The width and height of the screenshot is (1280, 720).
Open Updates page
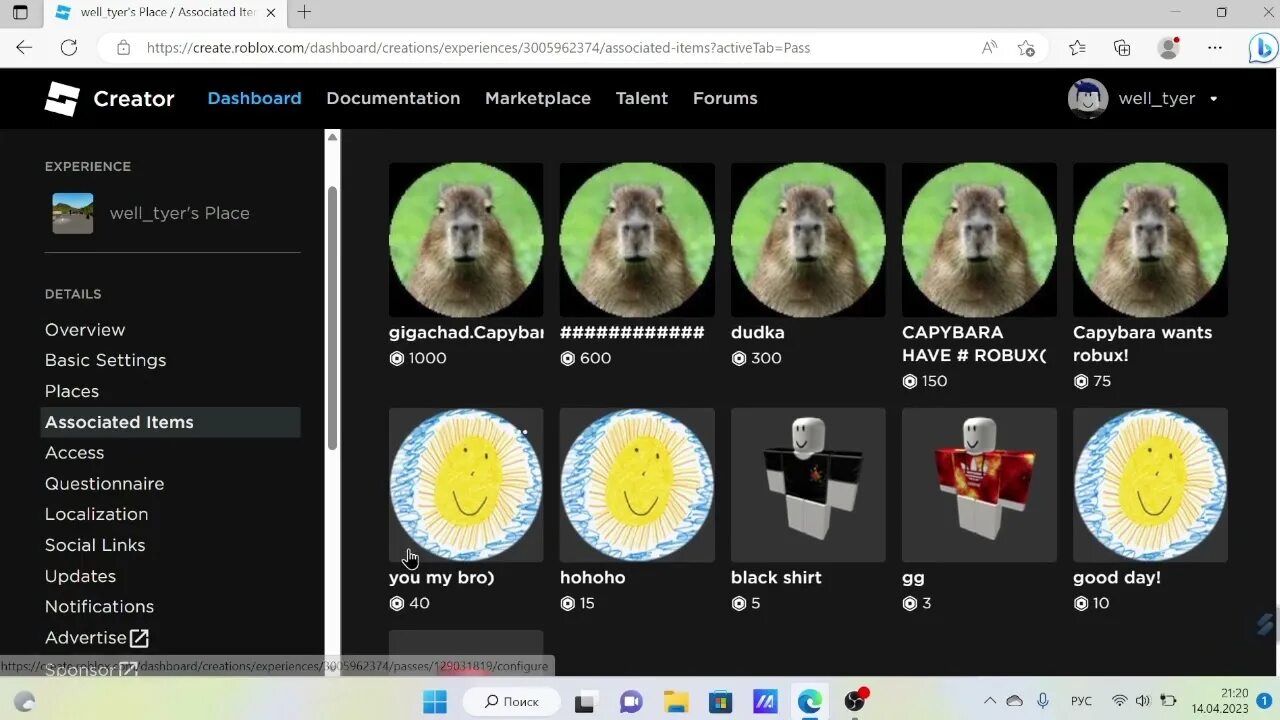click(80, 576)
